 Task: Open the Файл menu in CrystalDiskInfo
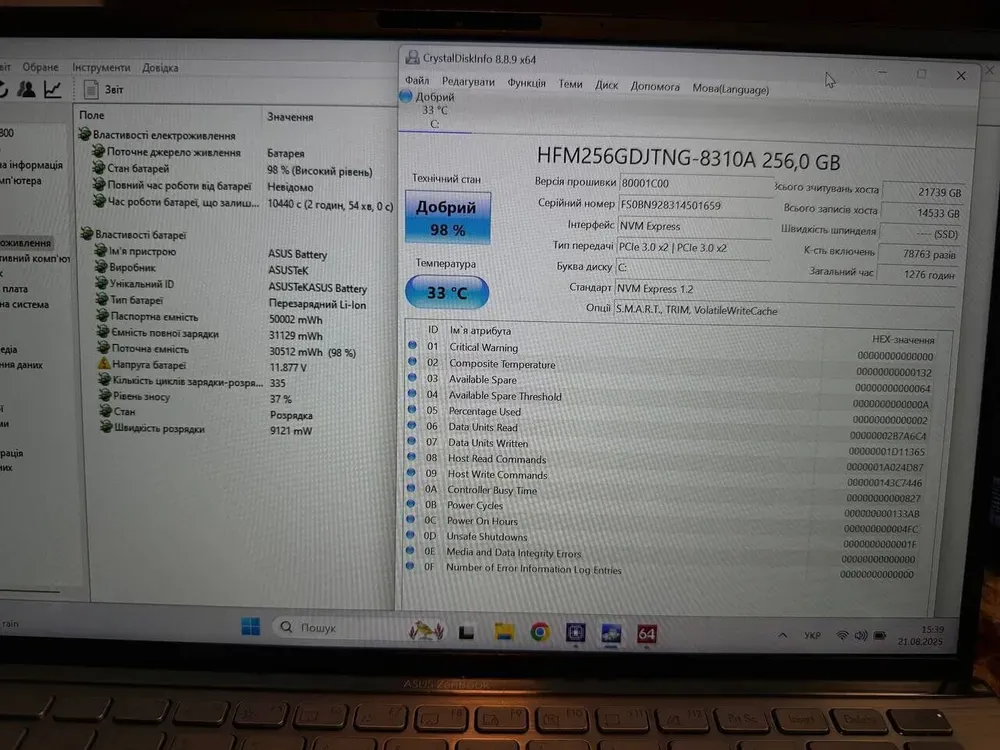(417, 81)
